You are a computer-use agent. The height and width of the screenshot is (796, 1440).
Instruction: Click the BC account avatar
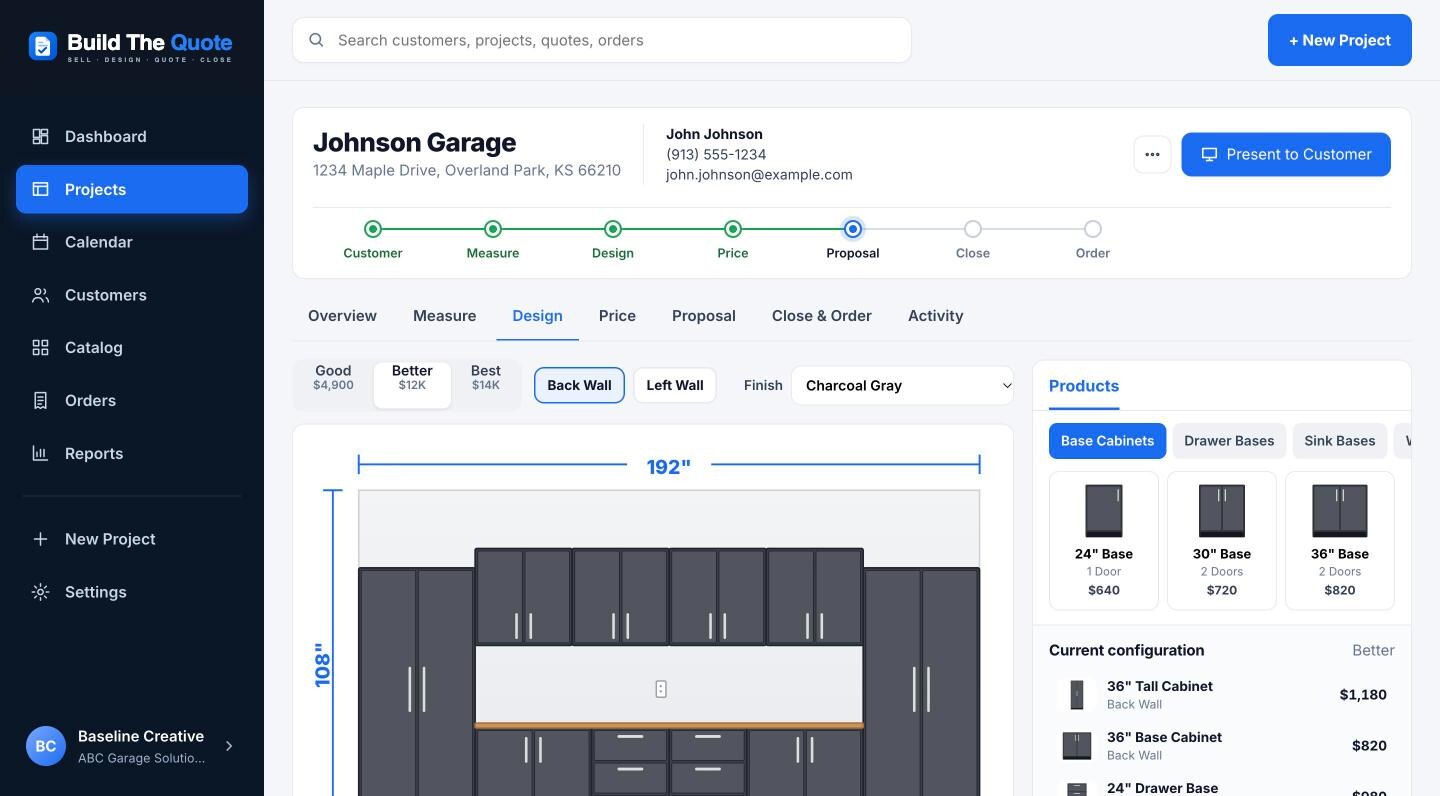(x=45, y=746)
